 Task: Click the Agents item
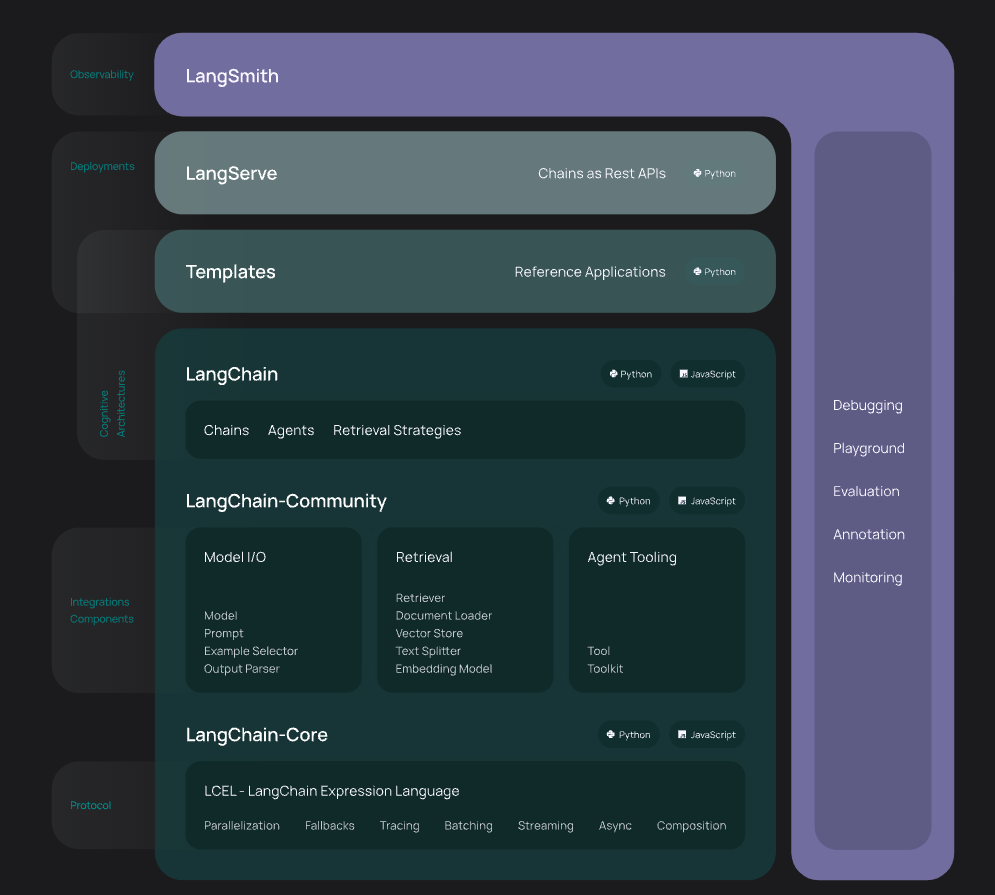point(291,430)
